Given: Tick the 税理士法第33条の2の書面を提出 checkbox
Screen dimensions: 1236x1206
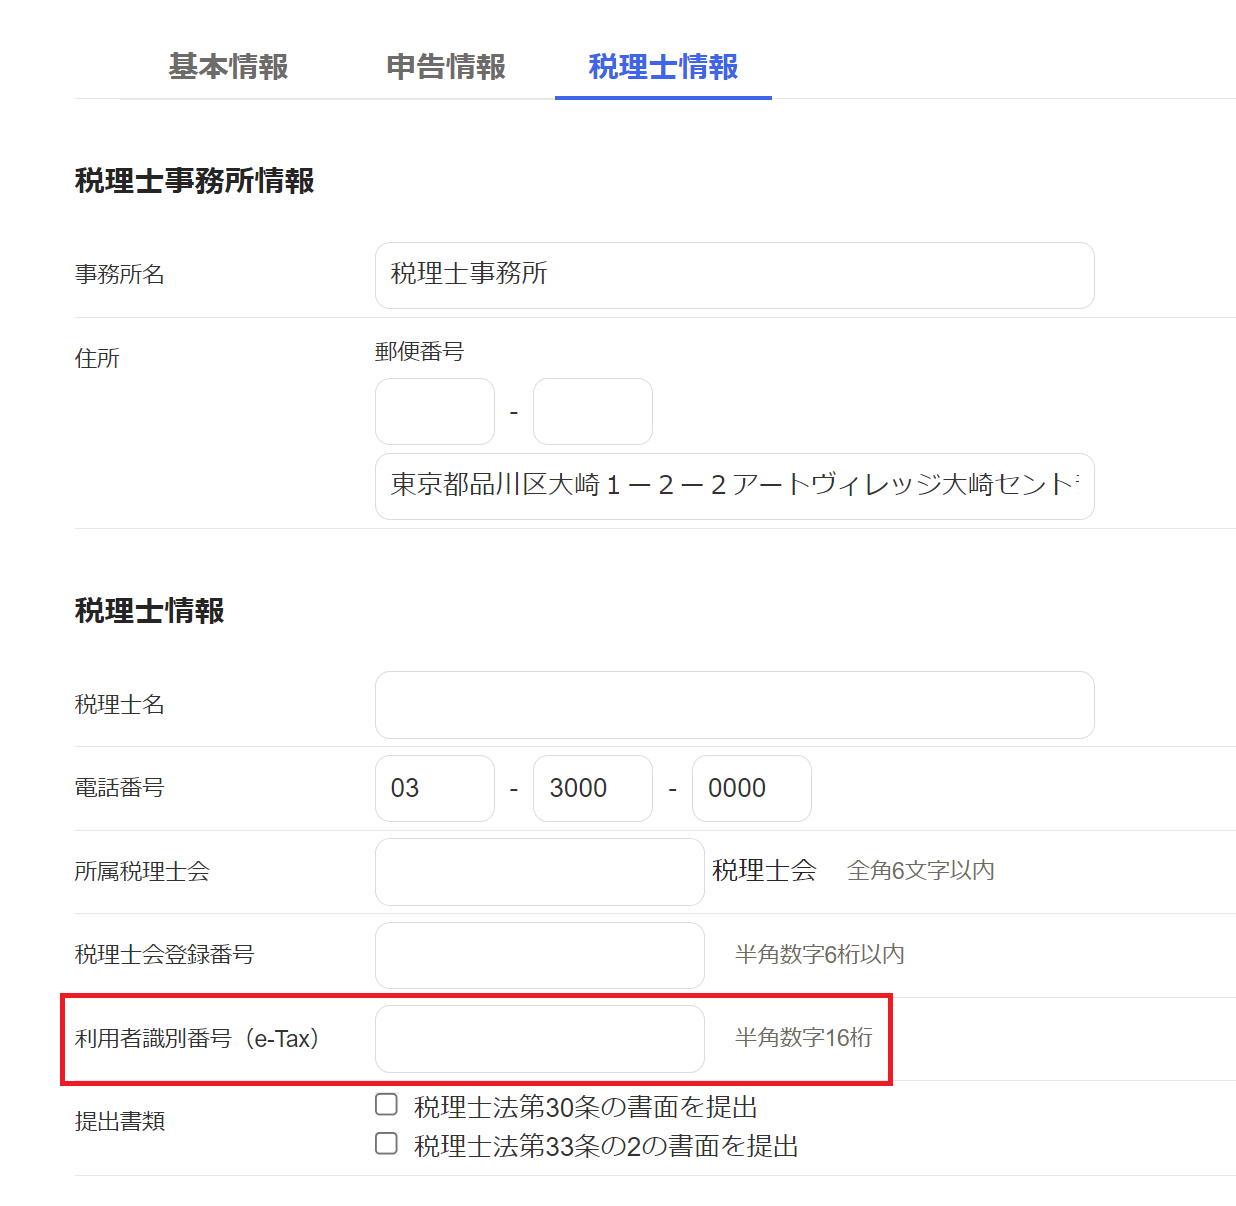Looking at the screenshot, I should (386, 1144).
